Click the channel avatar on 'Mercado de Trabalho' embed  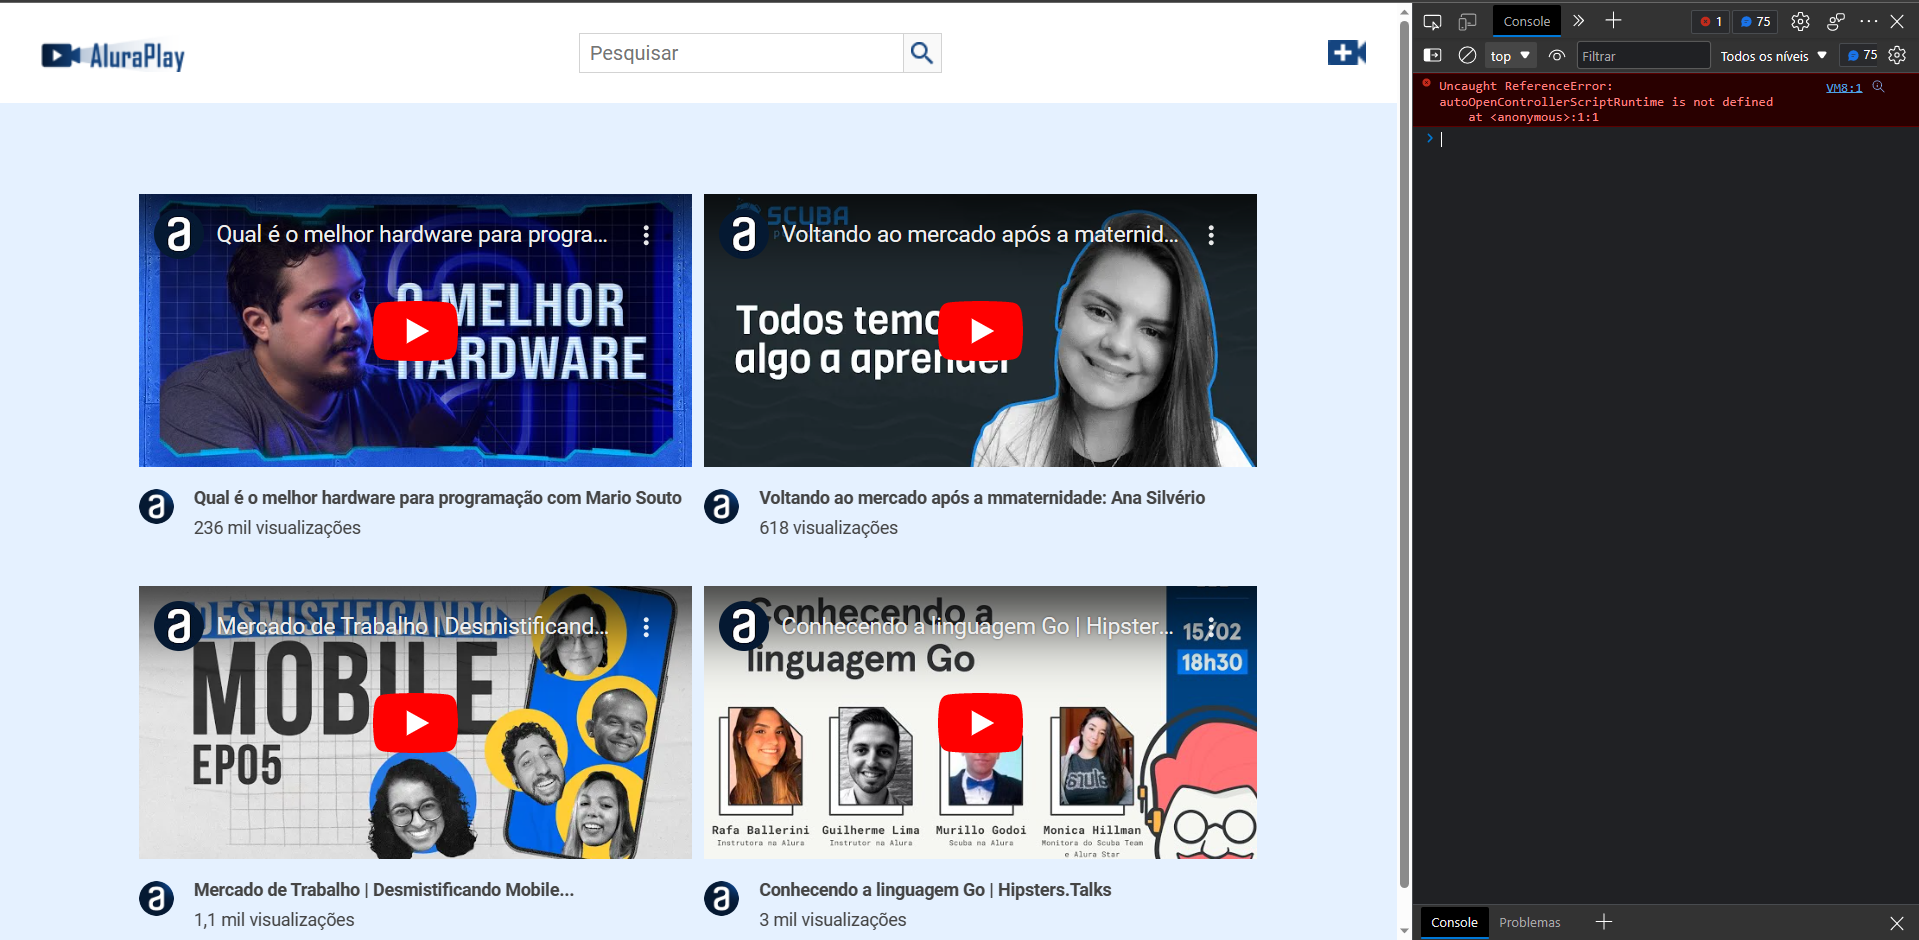179,626
